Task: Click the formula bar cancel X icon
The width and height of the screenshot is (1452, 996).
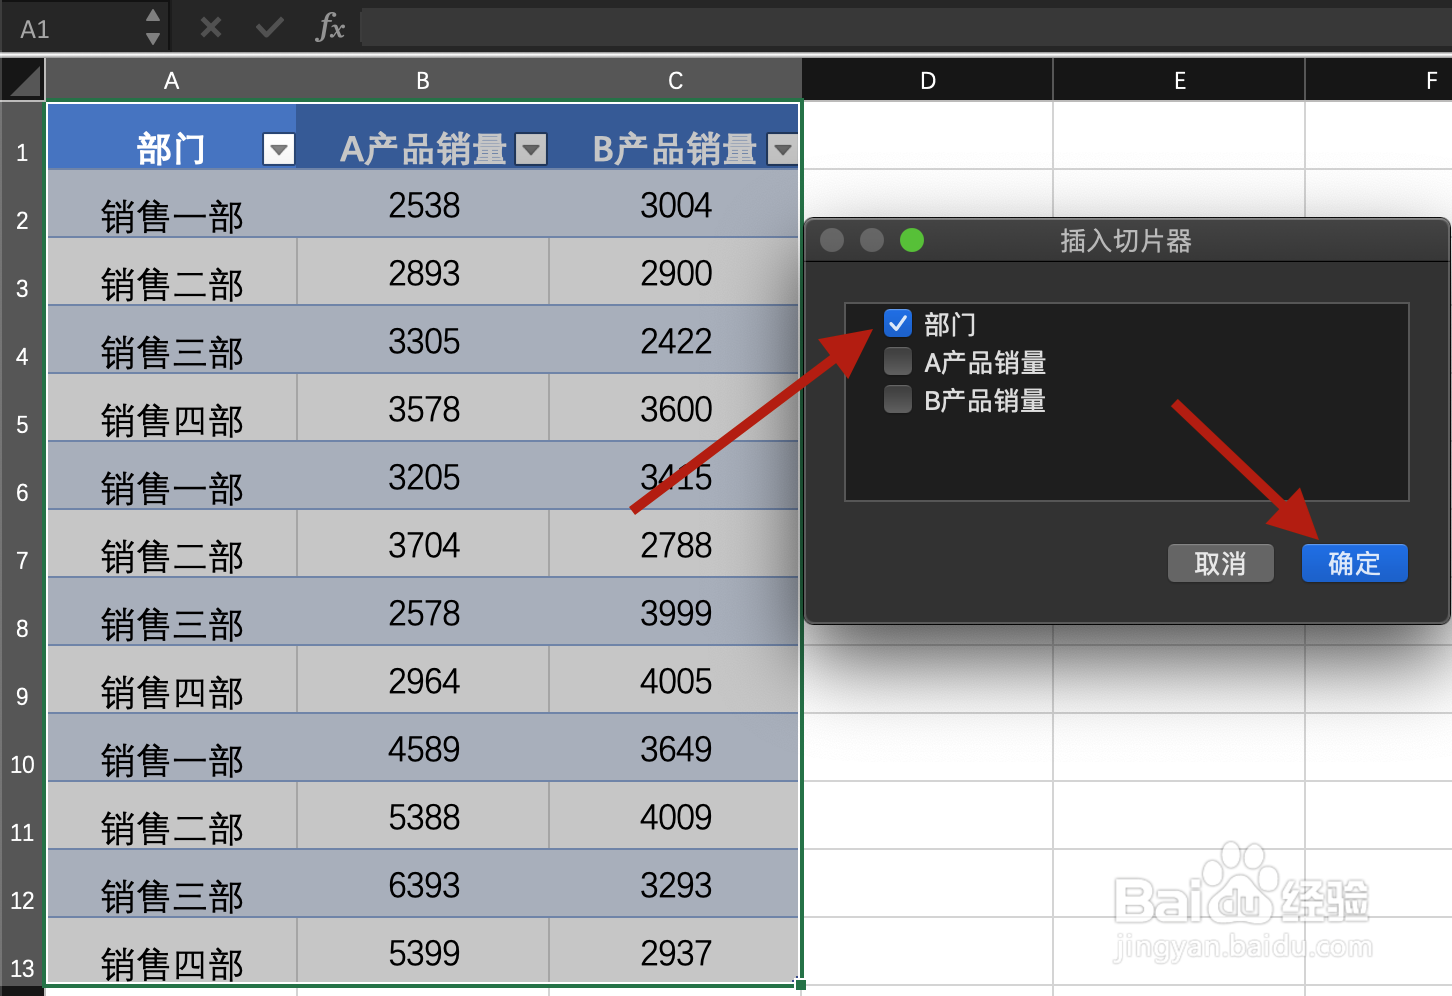Action: [x=210, y=28]
